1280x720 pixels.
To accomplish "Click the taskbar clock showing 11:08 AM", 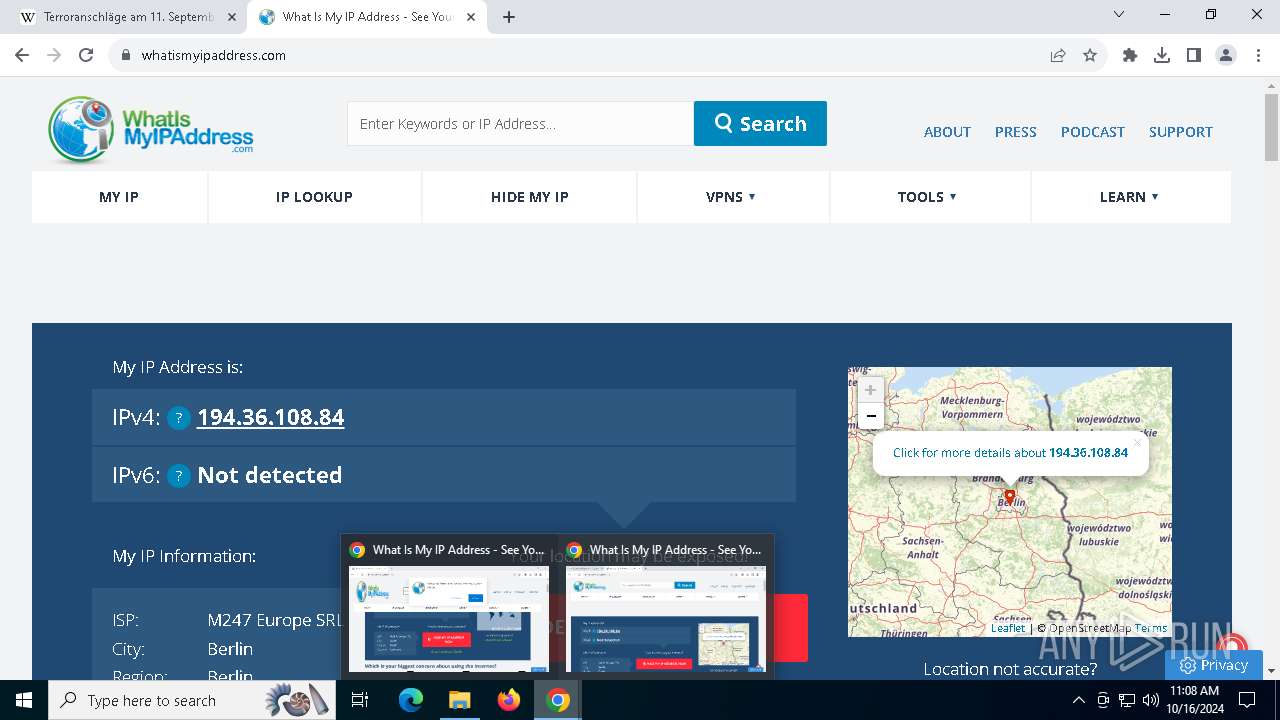I will [1195, 700].
